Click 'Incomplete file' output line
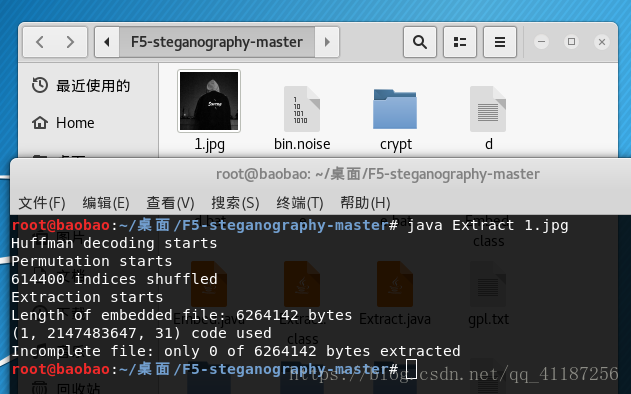Screen dimensions: 631x394 (x=235, y=351)
